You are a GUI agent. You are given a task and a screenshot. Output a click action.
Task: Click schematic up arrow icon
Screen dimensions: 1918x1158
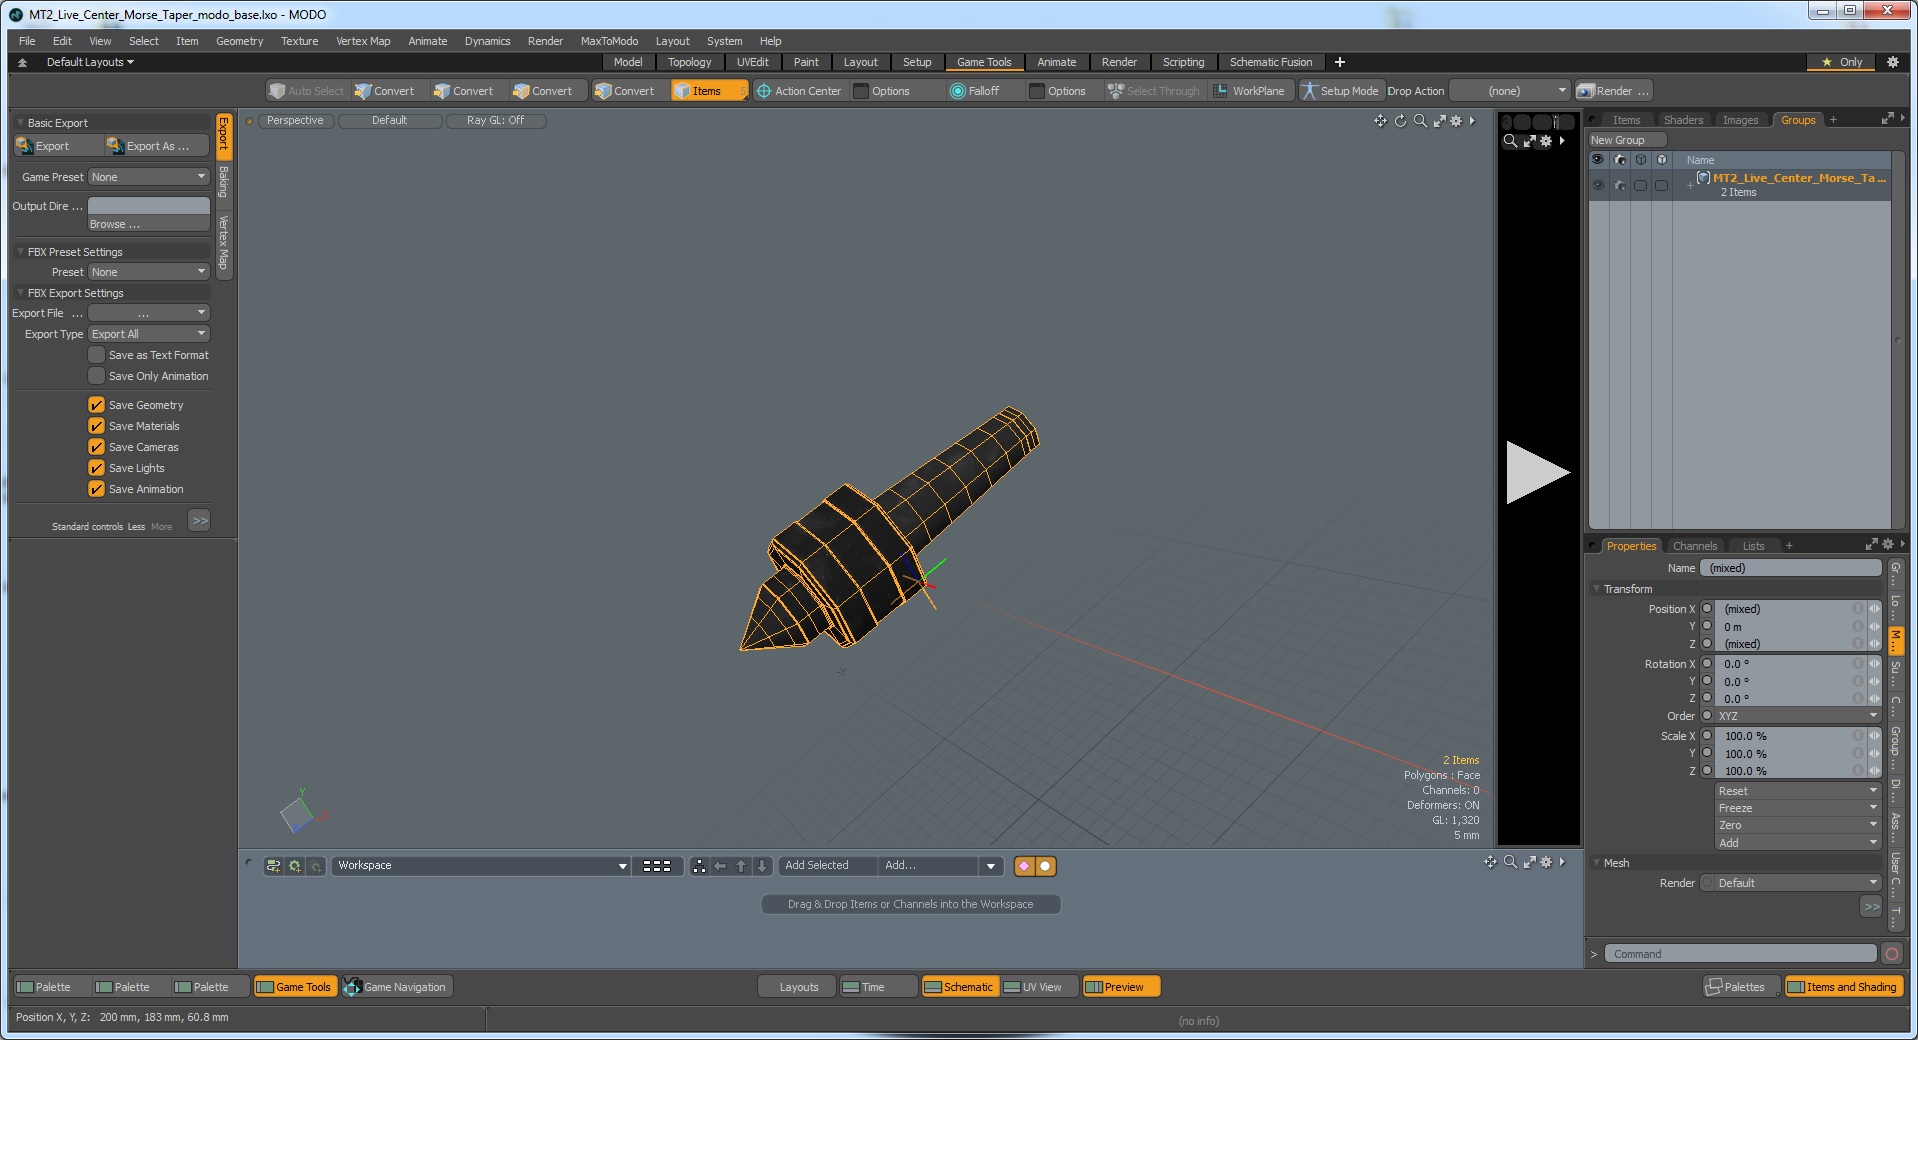click(x=741, y=866)
